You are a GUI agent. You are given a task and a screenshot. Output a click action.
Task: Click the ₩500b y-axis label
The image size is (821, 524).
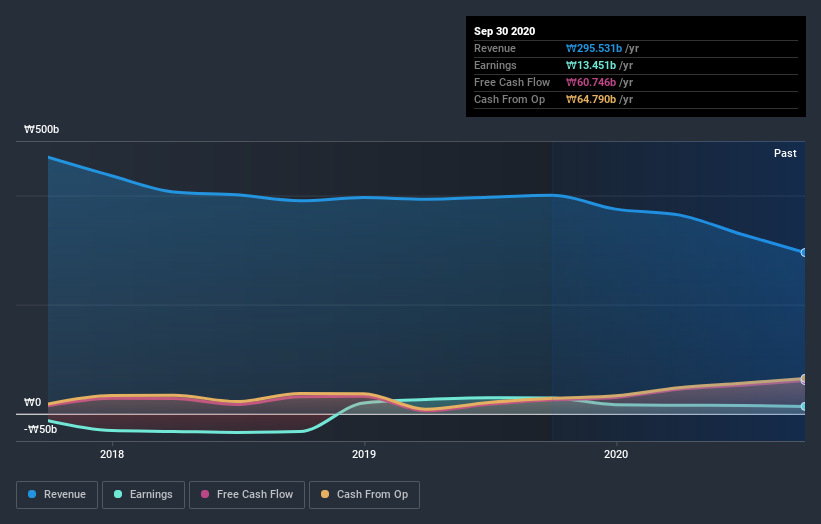tap(41, 129)
